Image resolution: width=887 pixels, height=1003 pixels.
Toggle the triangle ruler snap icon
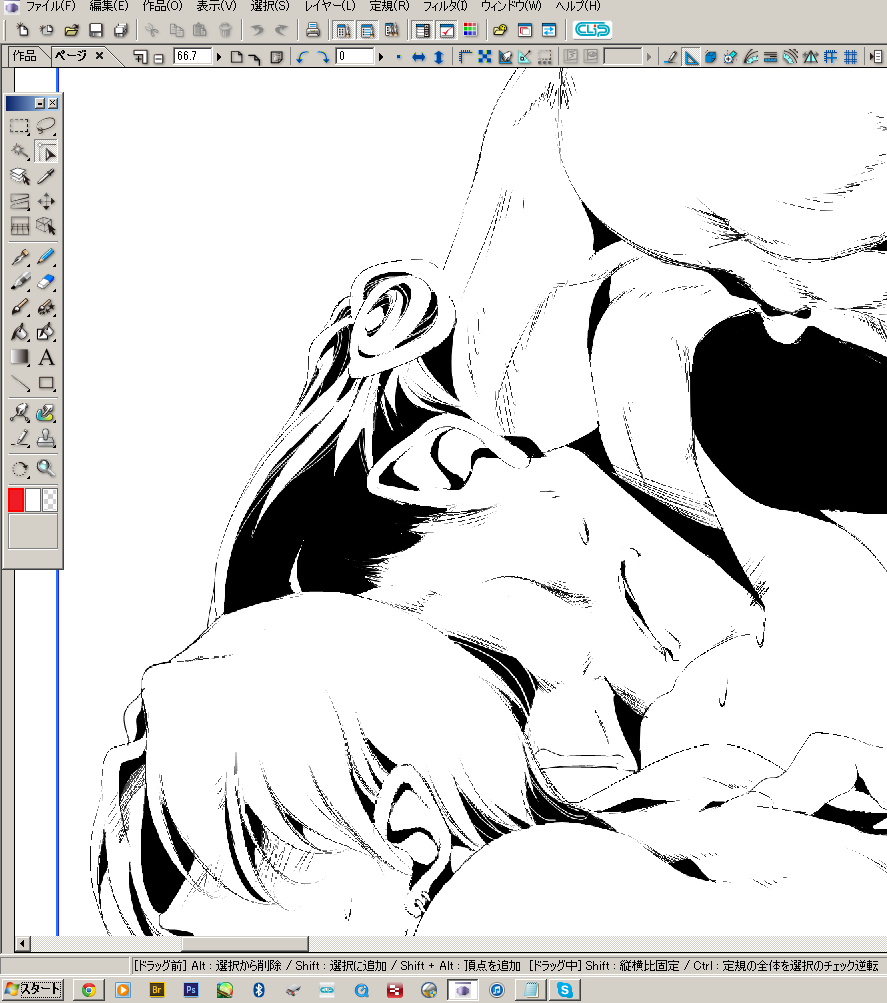tap(691, 57)
